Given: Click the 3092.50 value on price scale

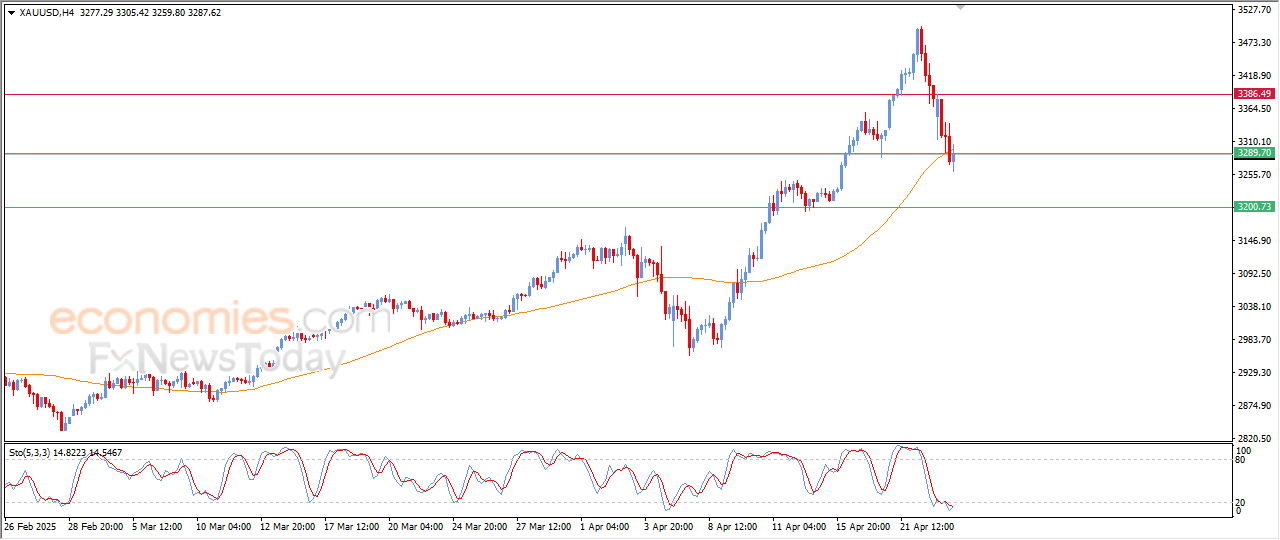Looking at the screenshot, I should pyautogui.click(x=1253, y=274).
